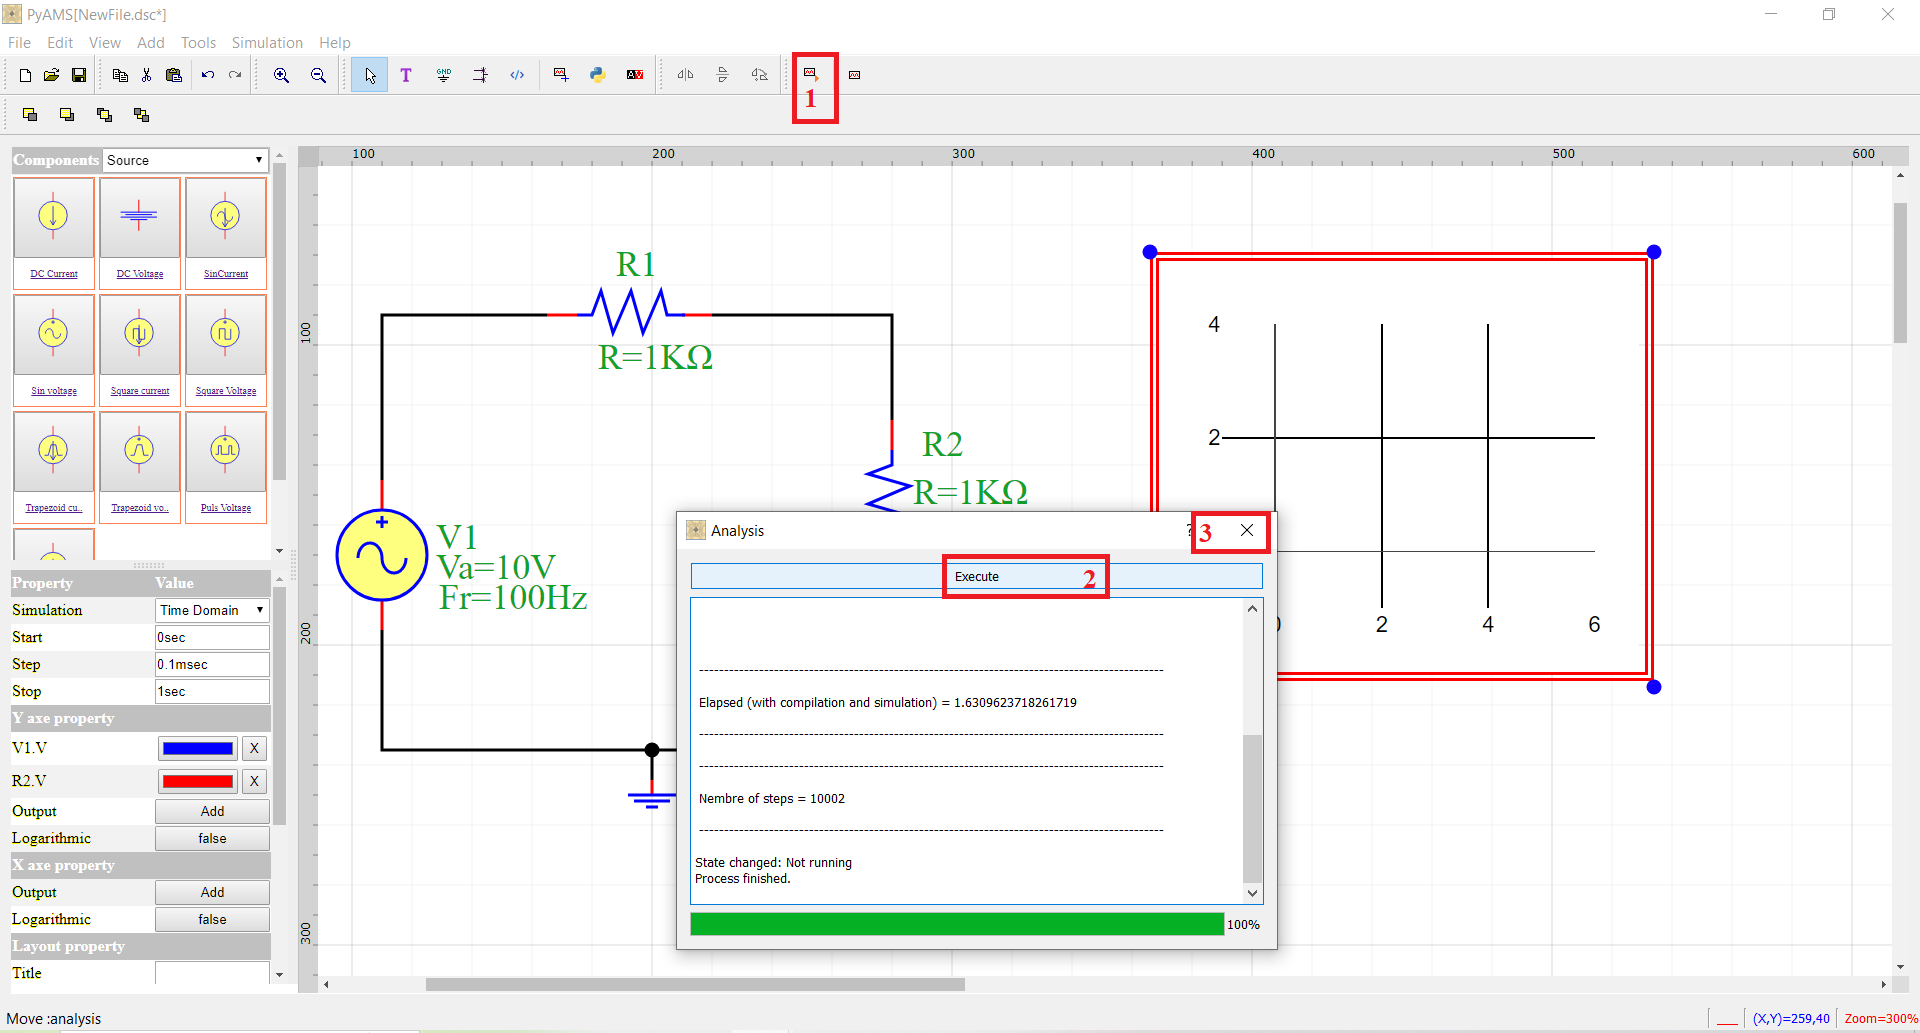Click the green analysis progress bar
The height and width of the screenshot is (1033, 1920).
click(x=957, y=924)
